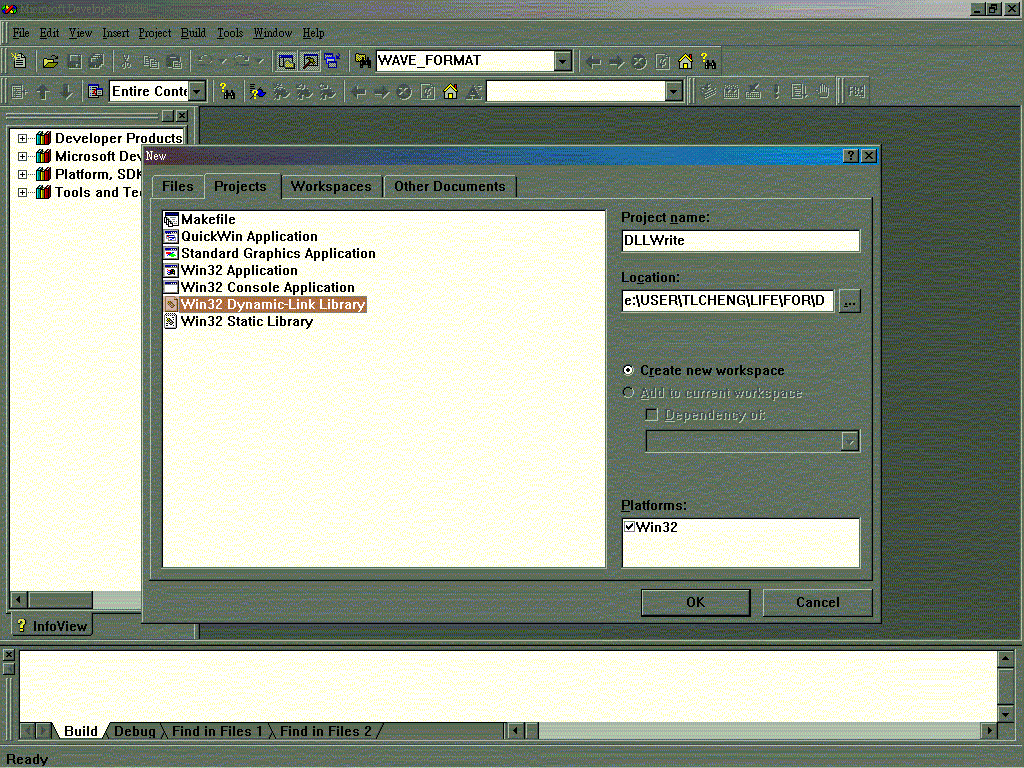Switch to the Other Documents tab

[450, 187]
